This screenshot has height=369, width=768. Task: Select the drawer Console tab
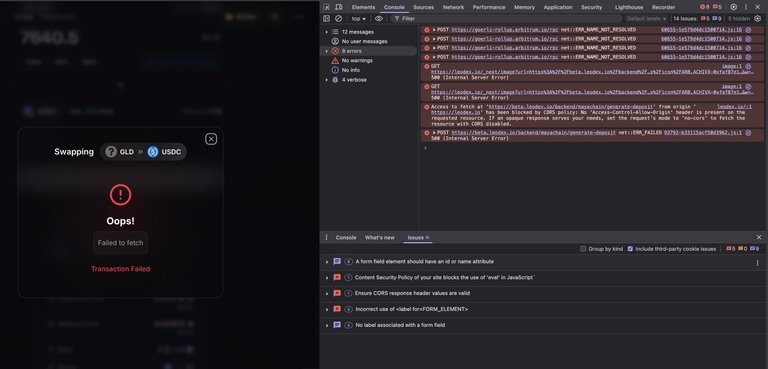[346, 237]
